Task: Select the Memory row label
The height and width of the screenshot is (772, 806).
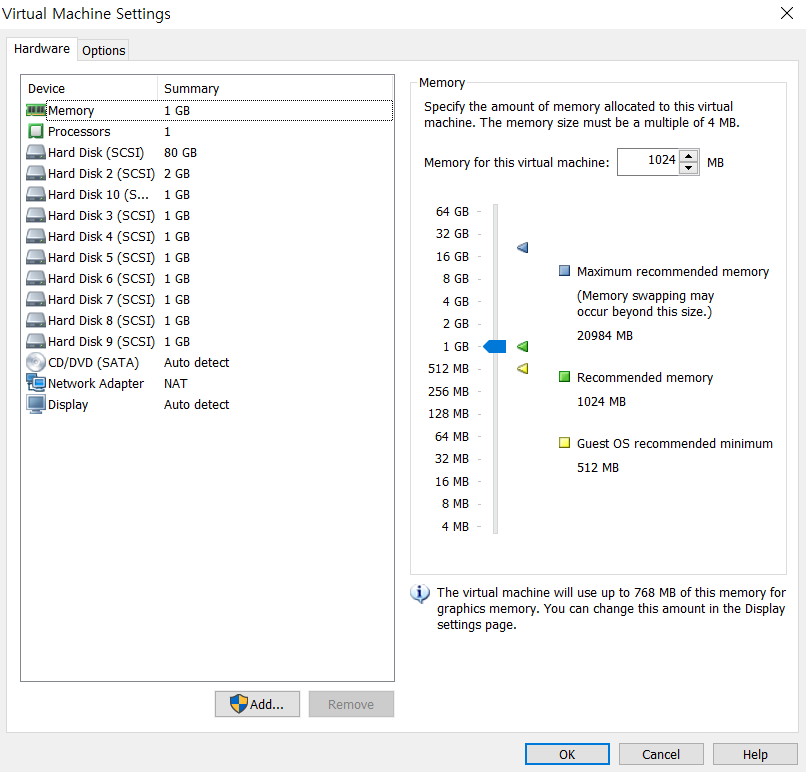Action: 71,111
